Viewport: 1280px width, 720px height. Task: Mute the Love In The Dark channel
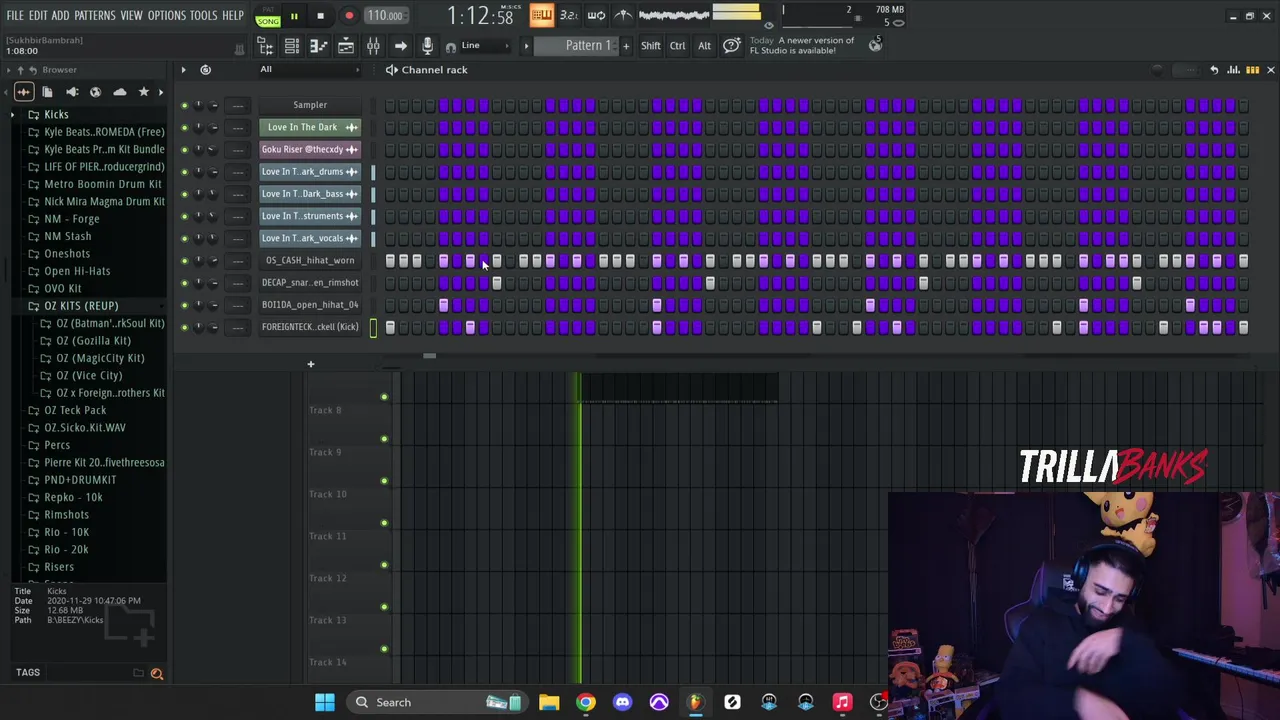(184, 128)
